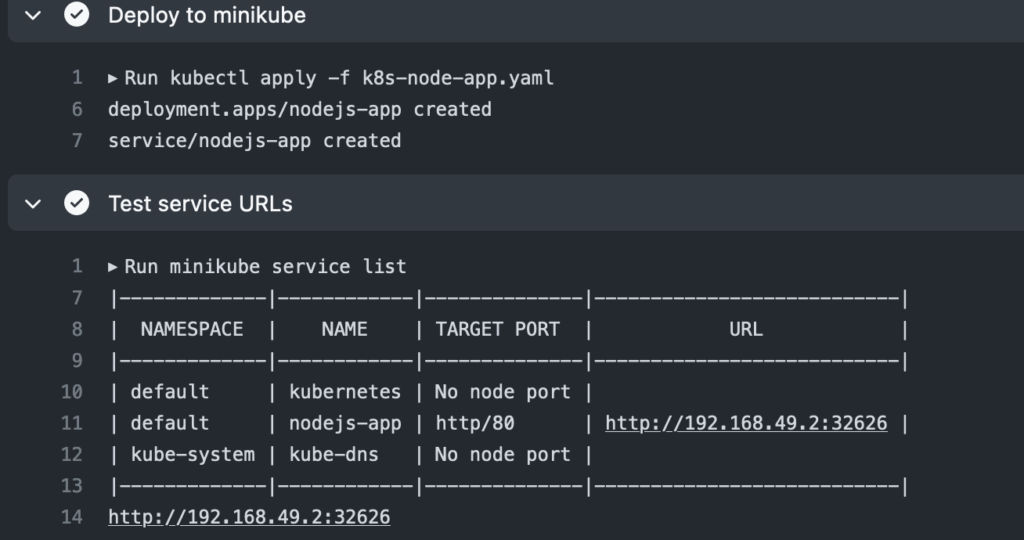This screenshot has height=540, width=1024.
Task: Click the Deploy to minikube step title
Action: tap(207, 15)
